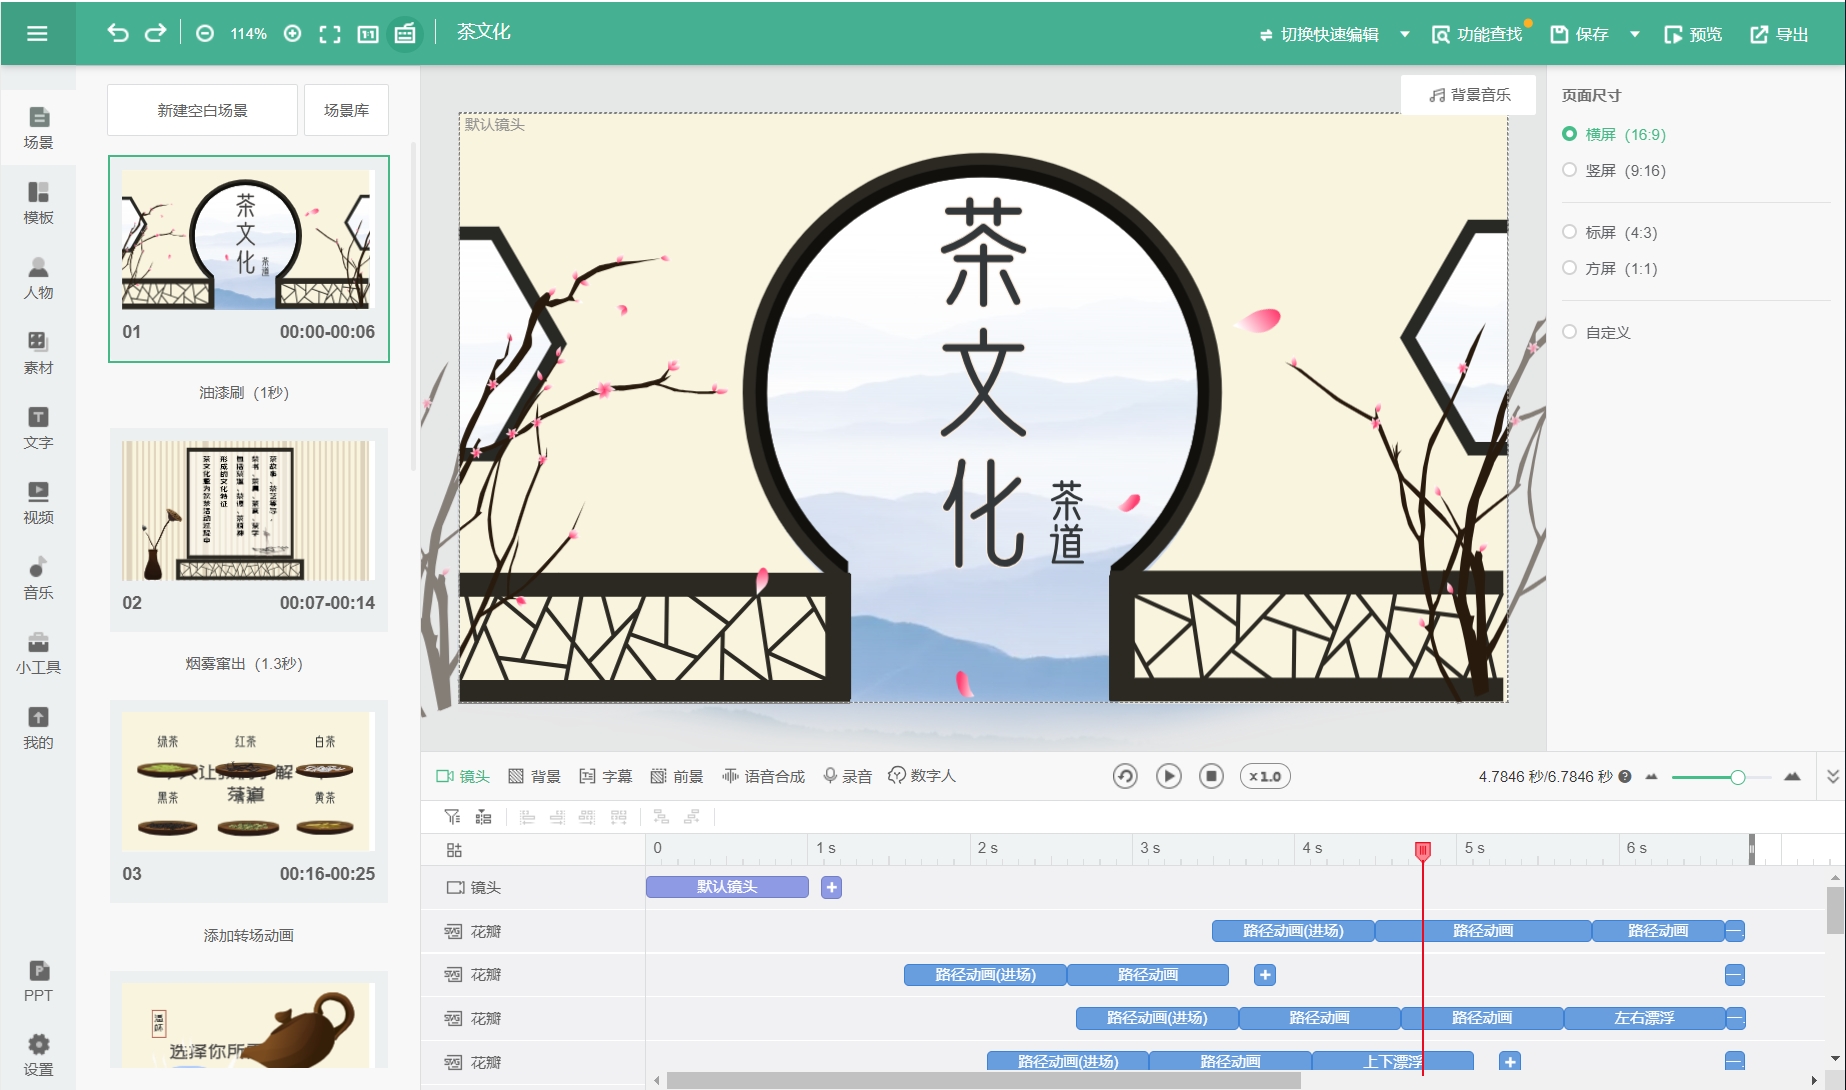The height and width of the screenshot is (1090, 1846).
Task: Zoom in the canvas with plus icon
Action: pyautogui.click(x=293, y=33)
